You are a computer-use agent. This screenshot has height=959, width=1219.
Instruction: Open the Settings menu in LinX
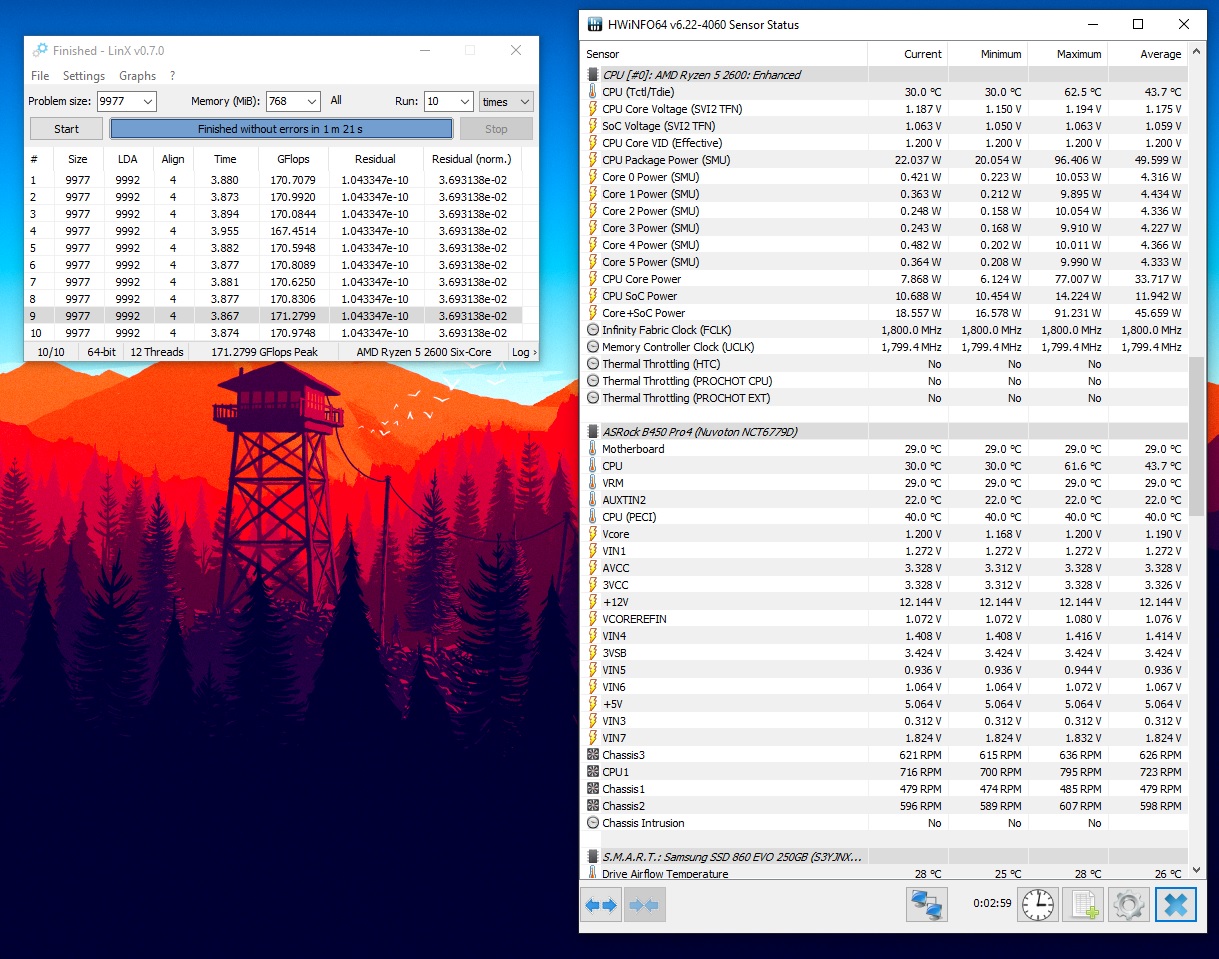click(x=84, y=76)
